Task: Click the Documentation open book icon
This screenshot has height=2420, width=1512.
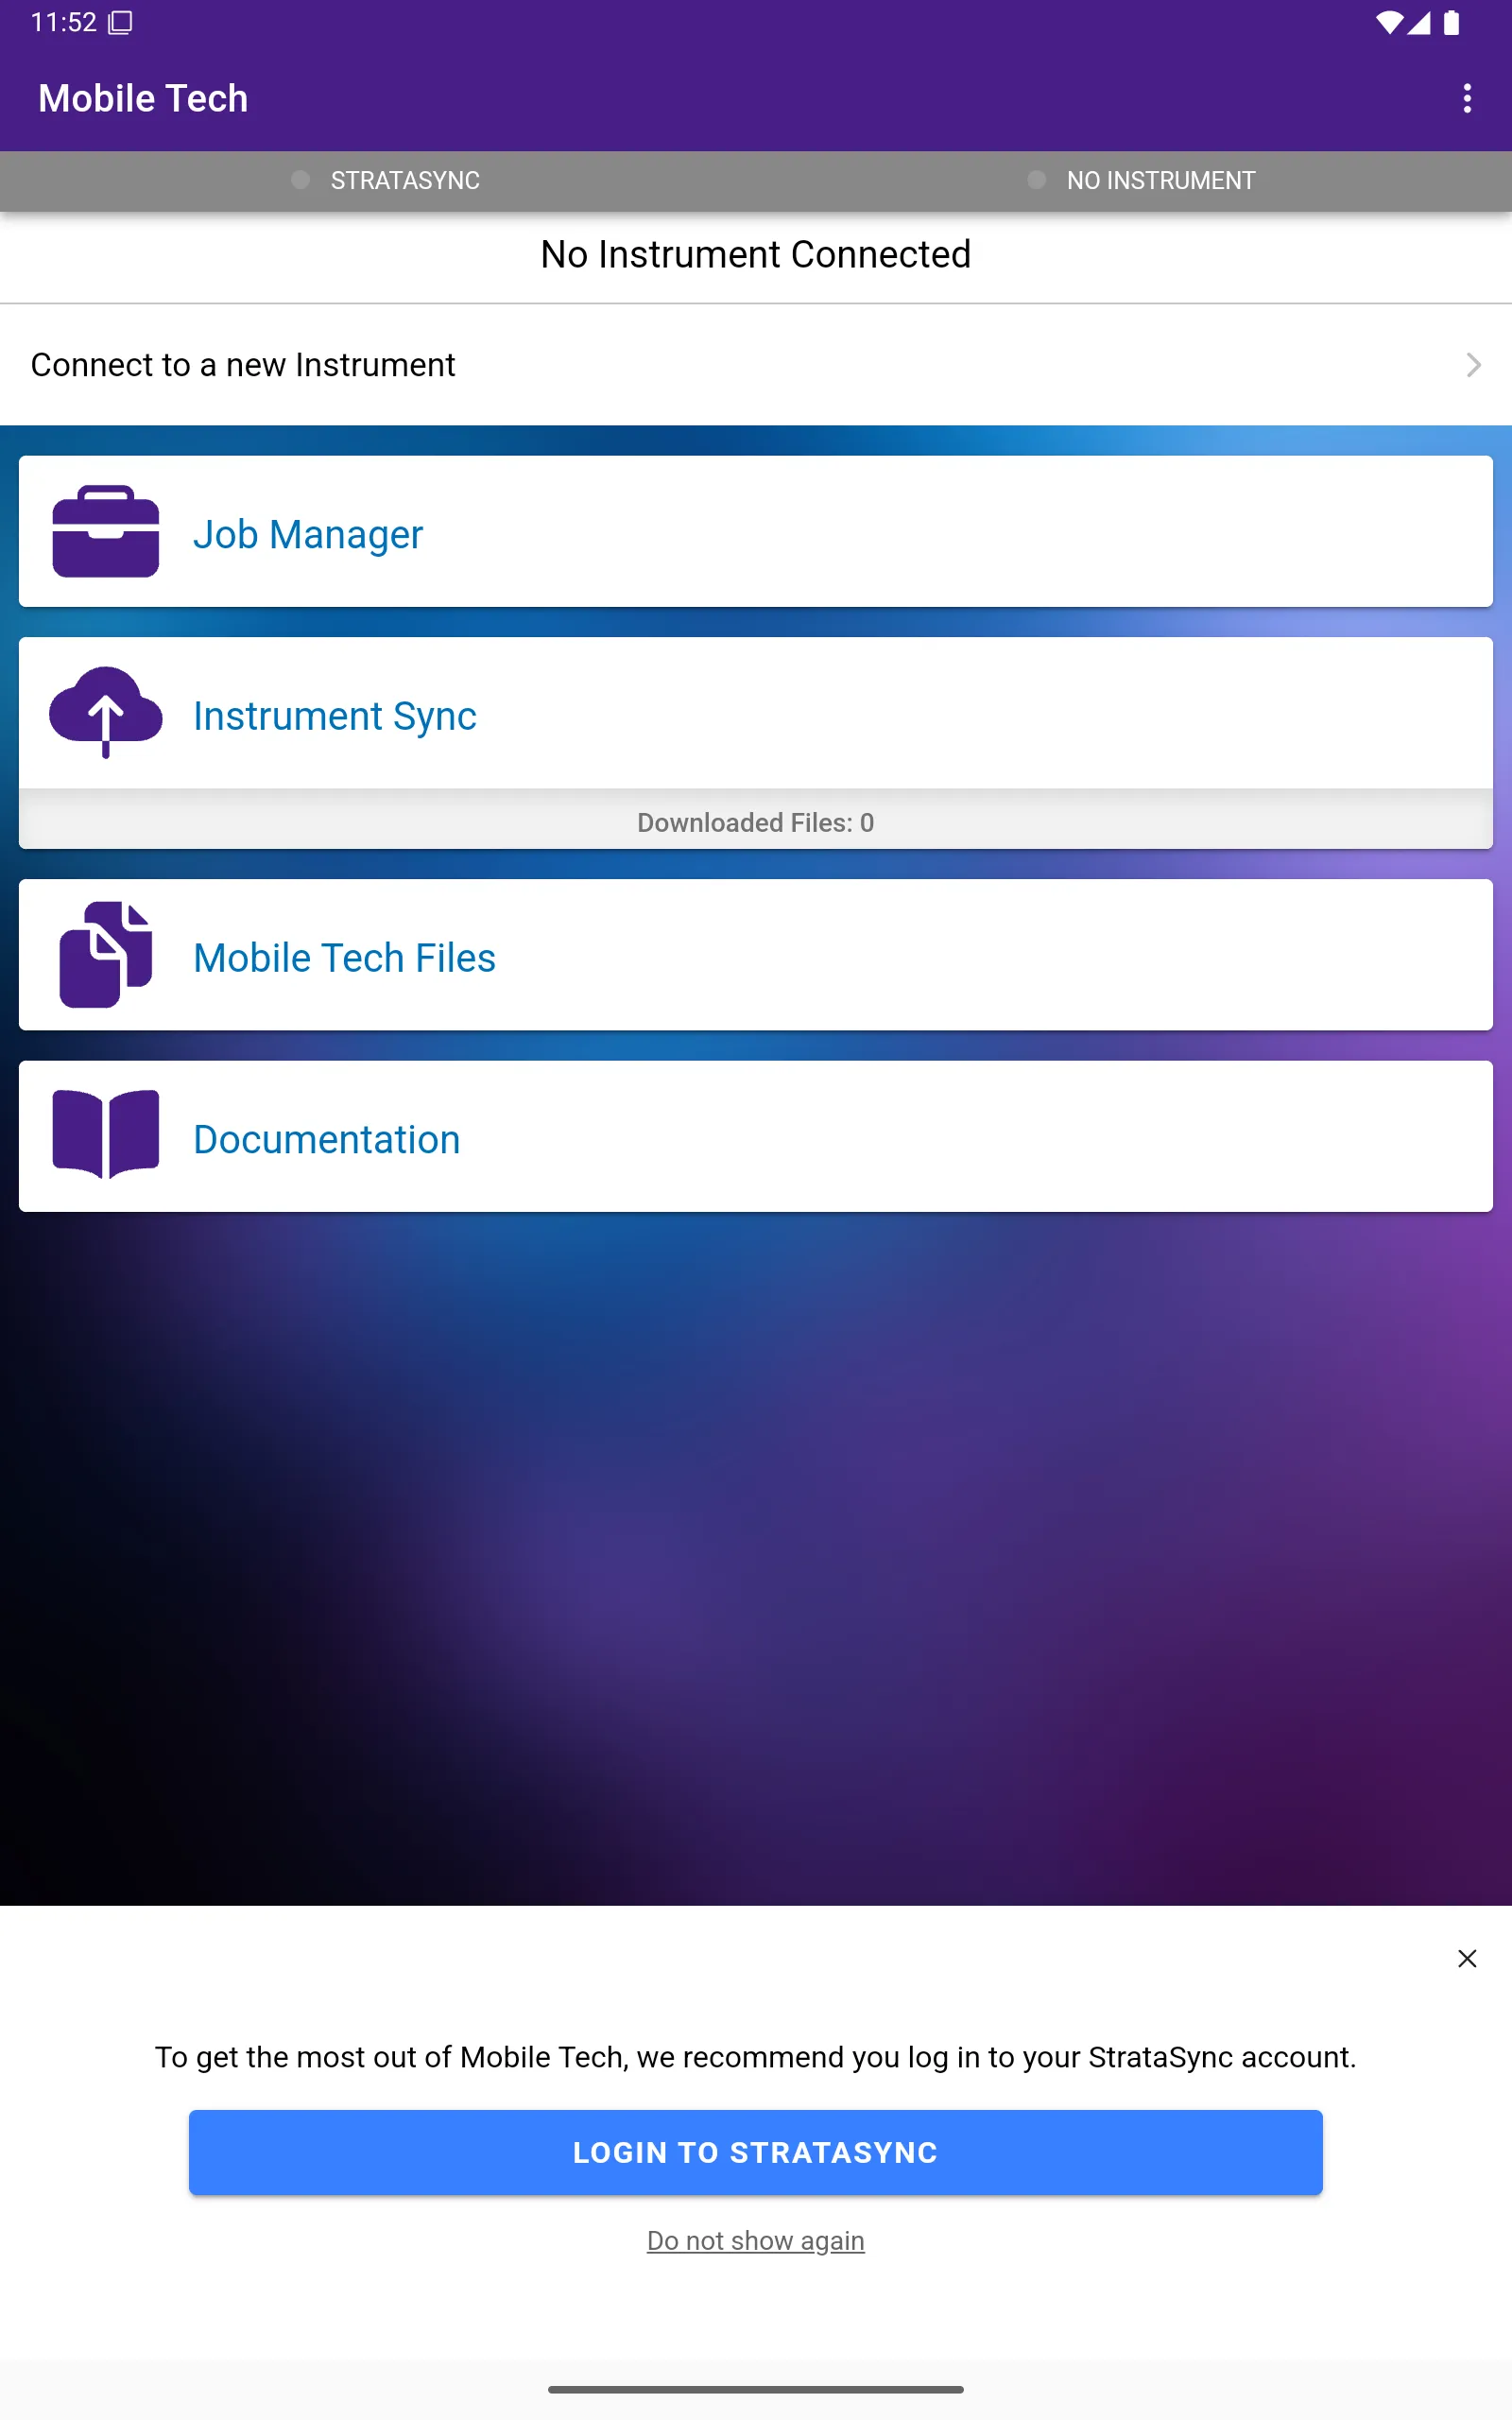Action: 106,1135
